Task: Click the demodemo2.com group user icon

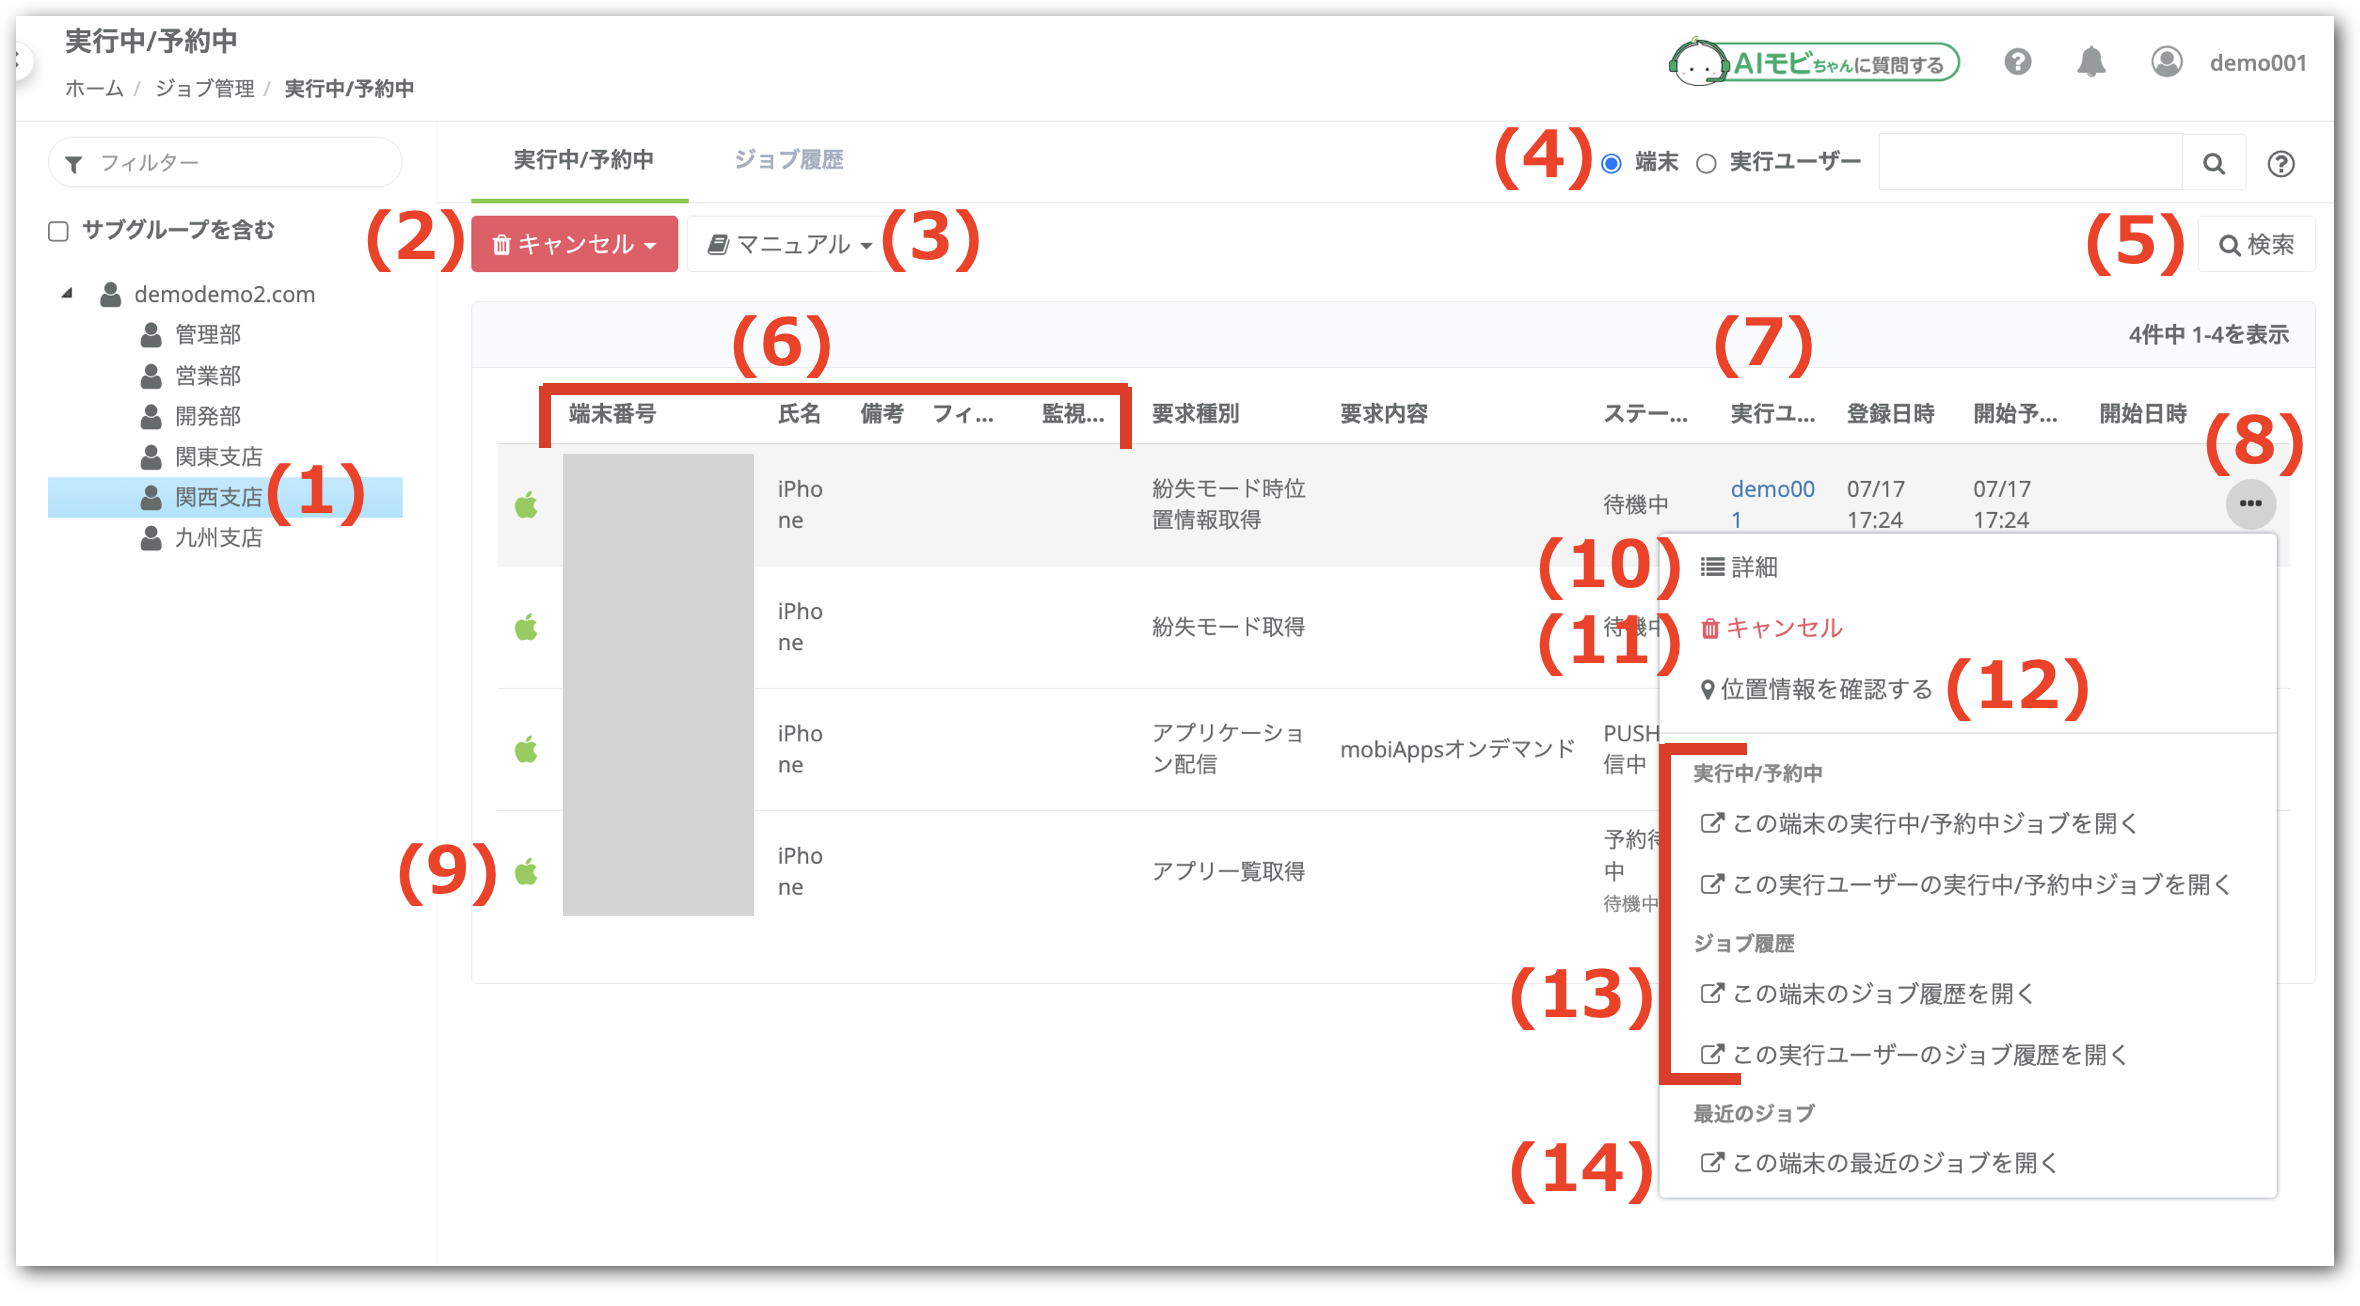Action: pos(111,294)
